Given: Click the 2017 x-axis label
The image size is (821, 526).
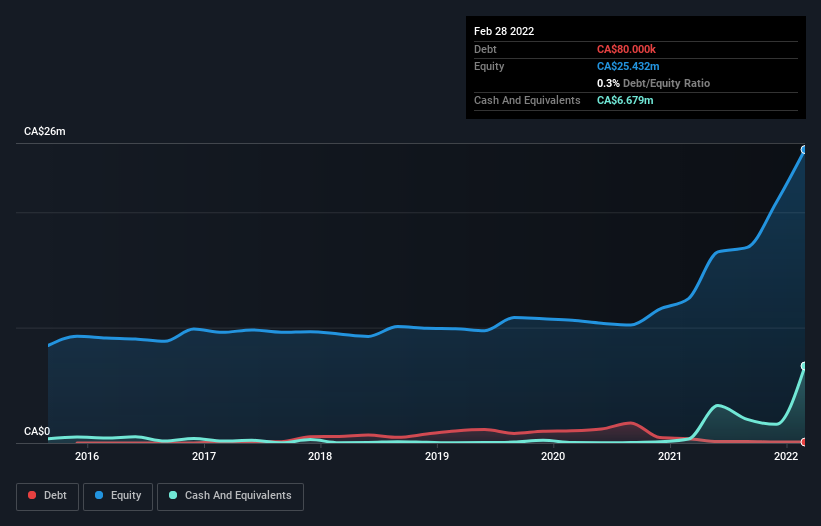Looking at the screenshot, I should pyautogui.click(x=204, y=456).
